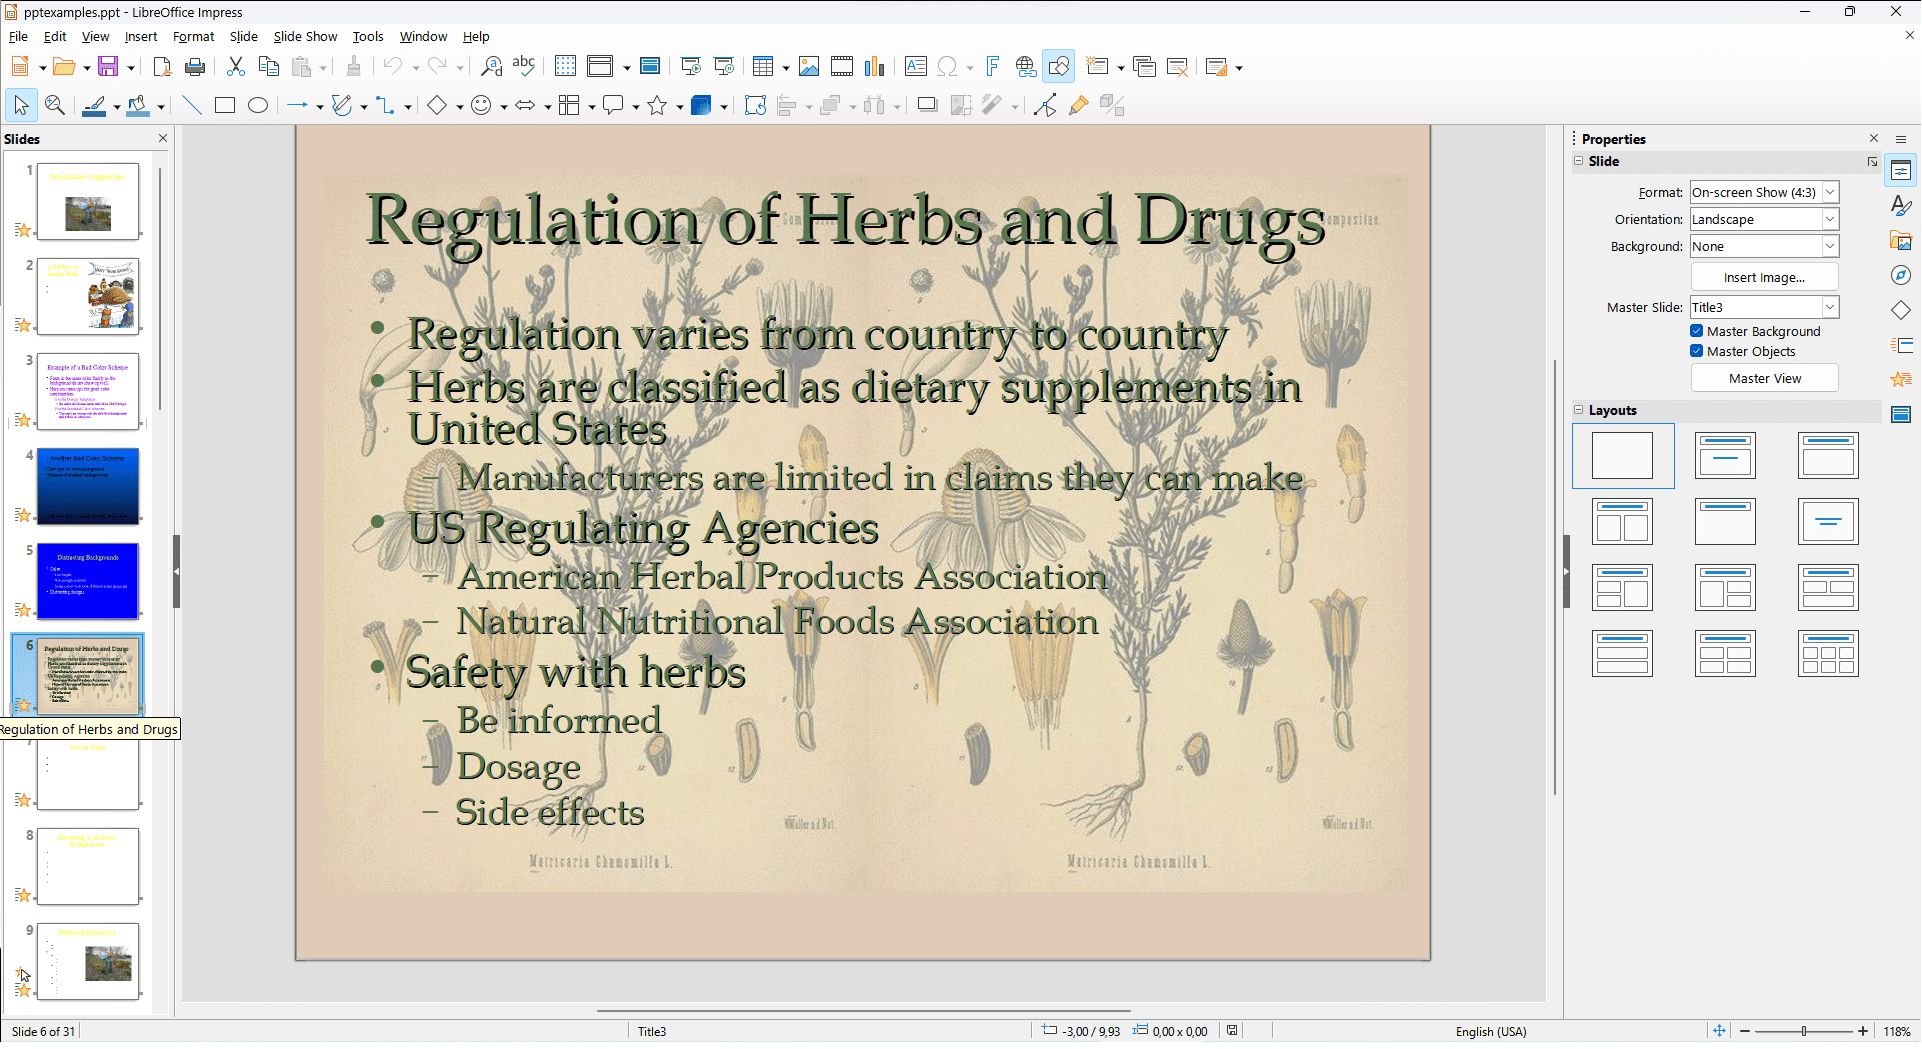Insert a text box icon

[x=915, y=67]
